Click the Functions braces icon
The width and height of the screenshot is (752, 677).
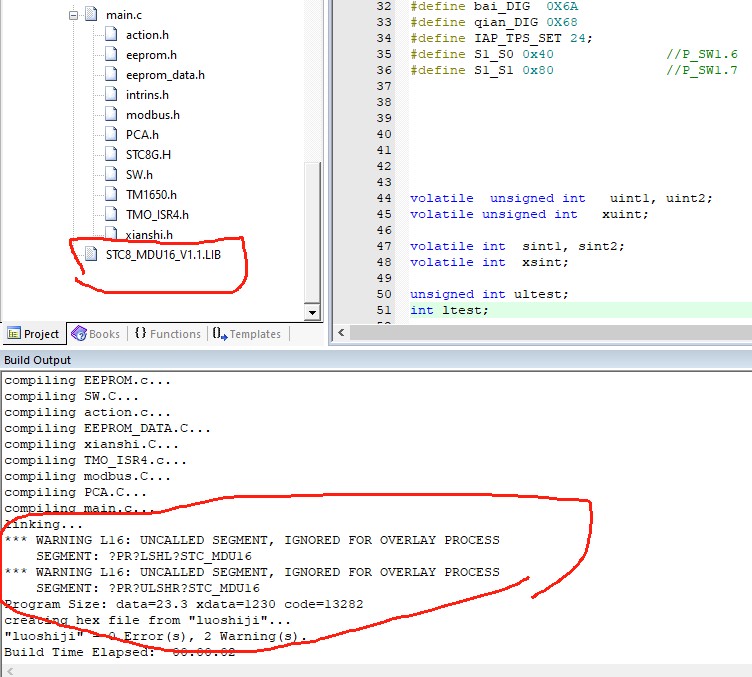coord(141,333)
